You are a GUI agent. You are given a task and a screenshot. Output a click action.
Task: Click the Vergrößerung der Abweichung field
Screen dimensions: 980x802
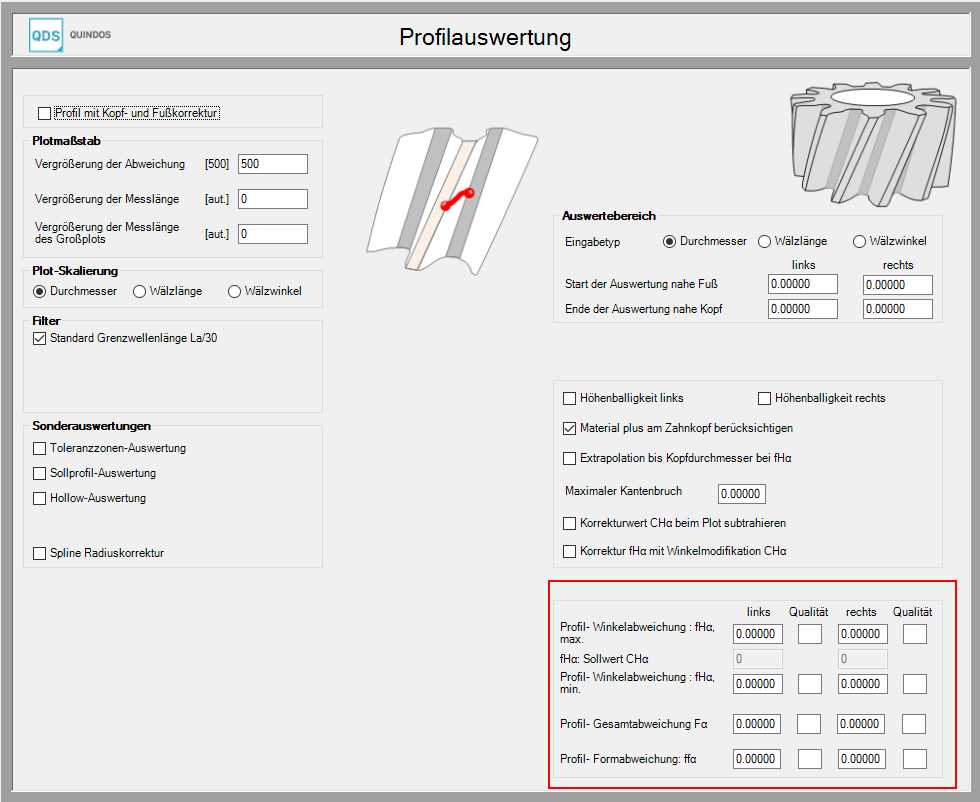273,164
